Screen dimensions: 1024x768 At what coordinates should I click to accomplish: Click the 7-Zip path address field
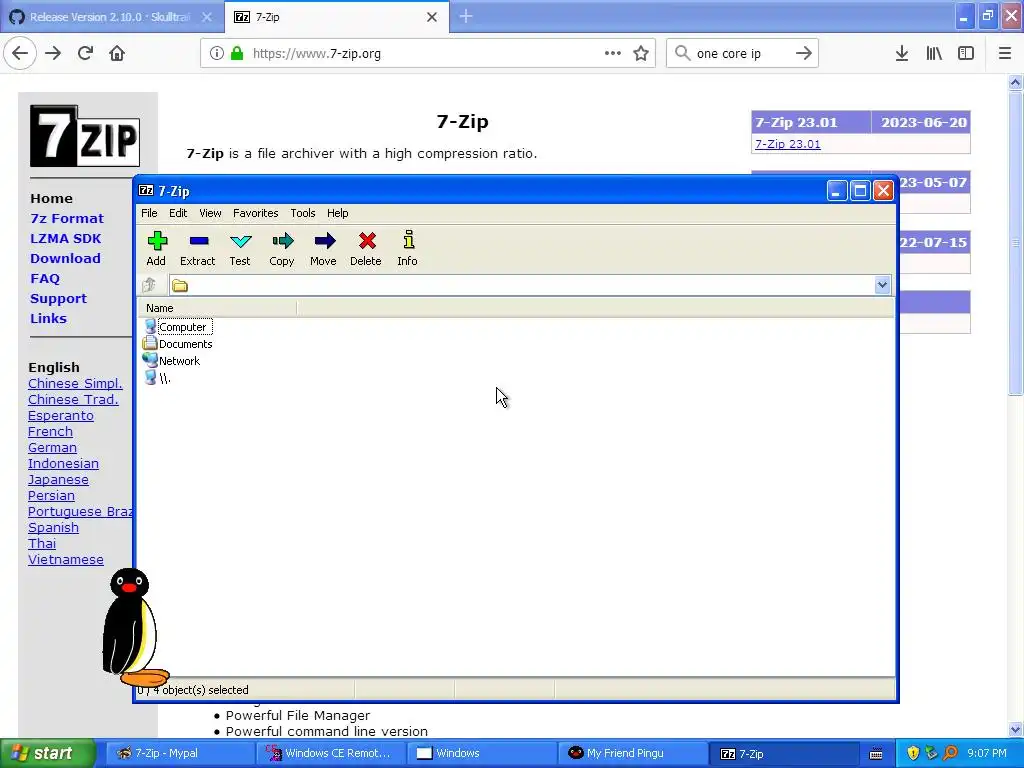pyautogui.click(x=522, y=285)
